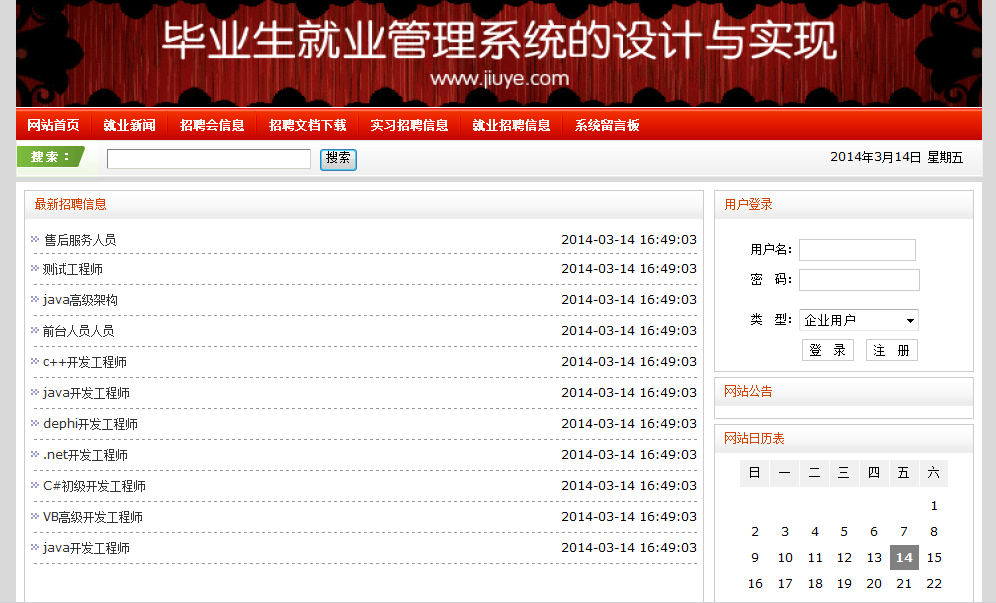Select 招聘会信息 in the navigation bar

click(x=212, y=125)
